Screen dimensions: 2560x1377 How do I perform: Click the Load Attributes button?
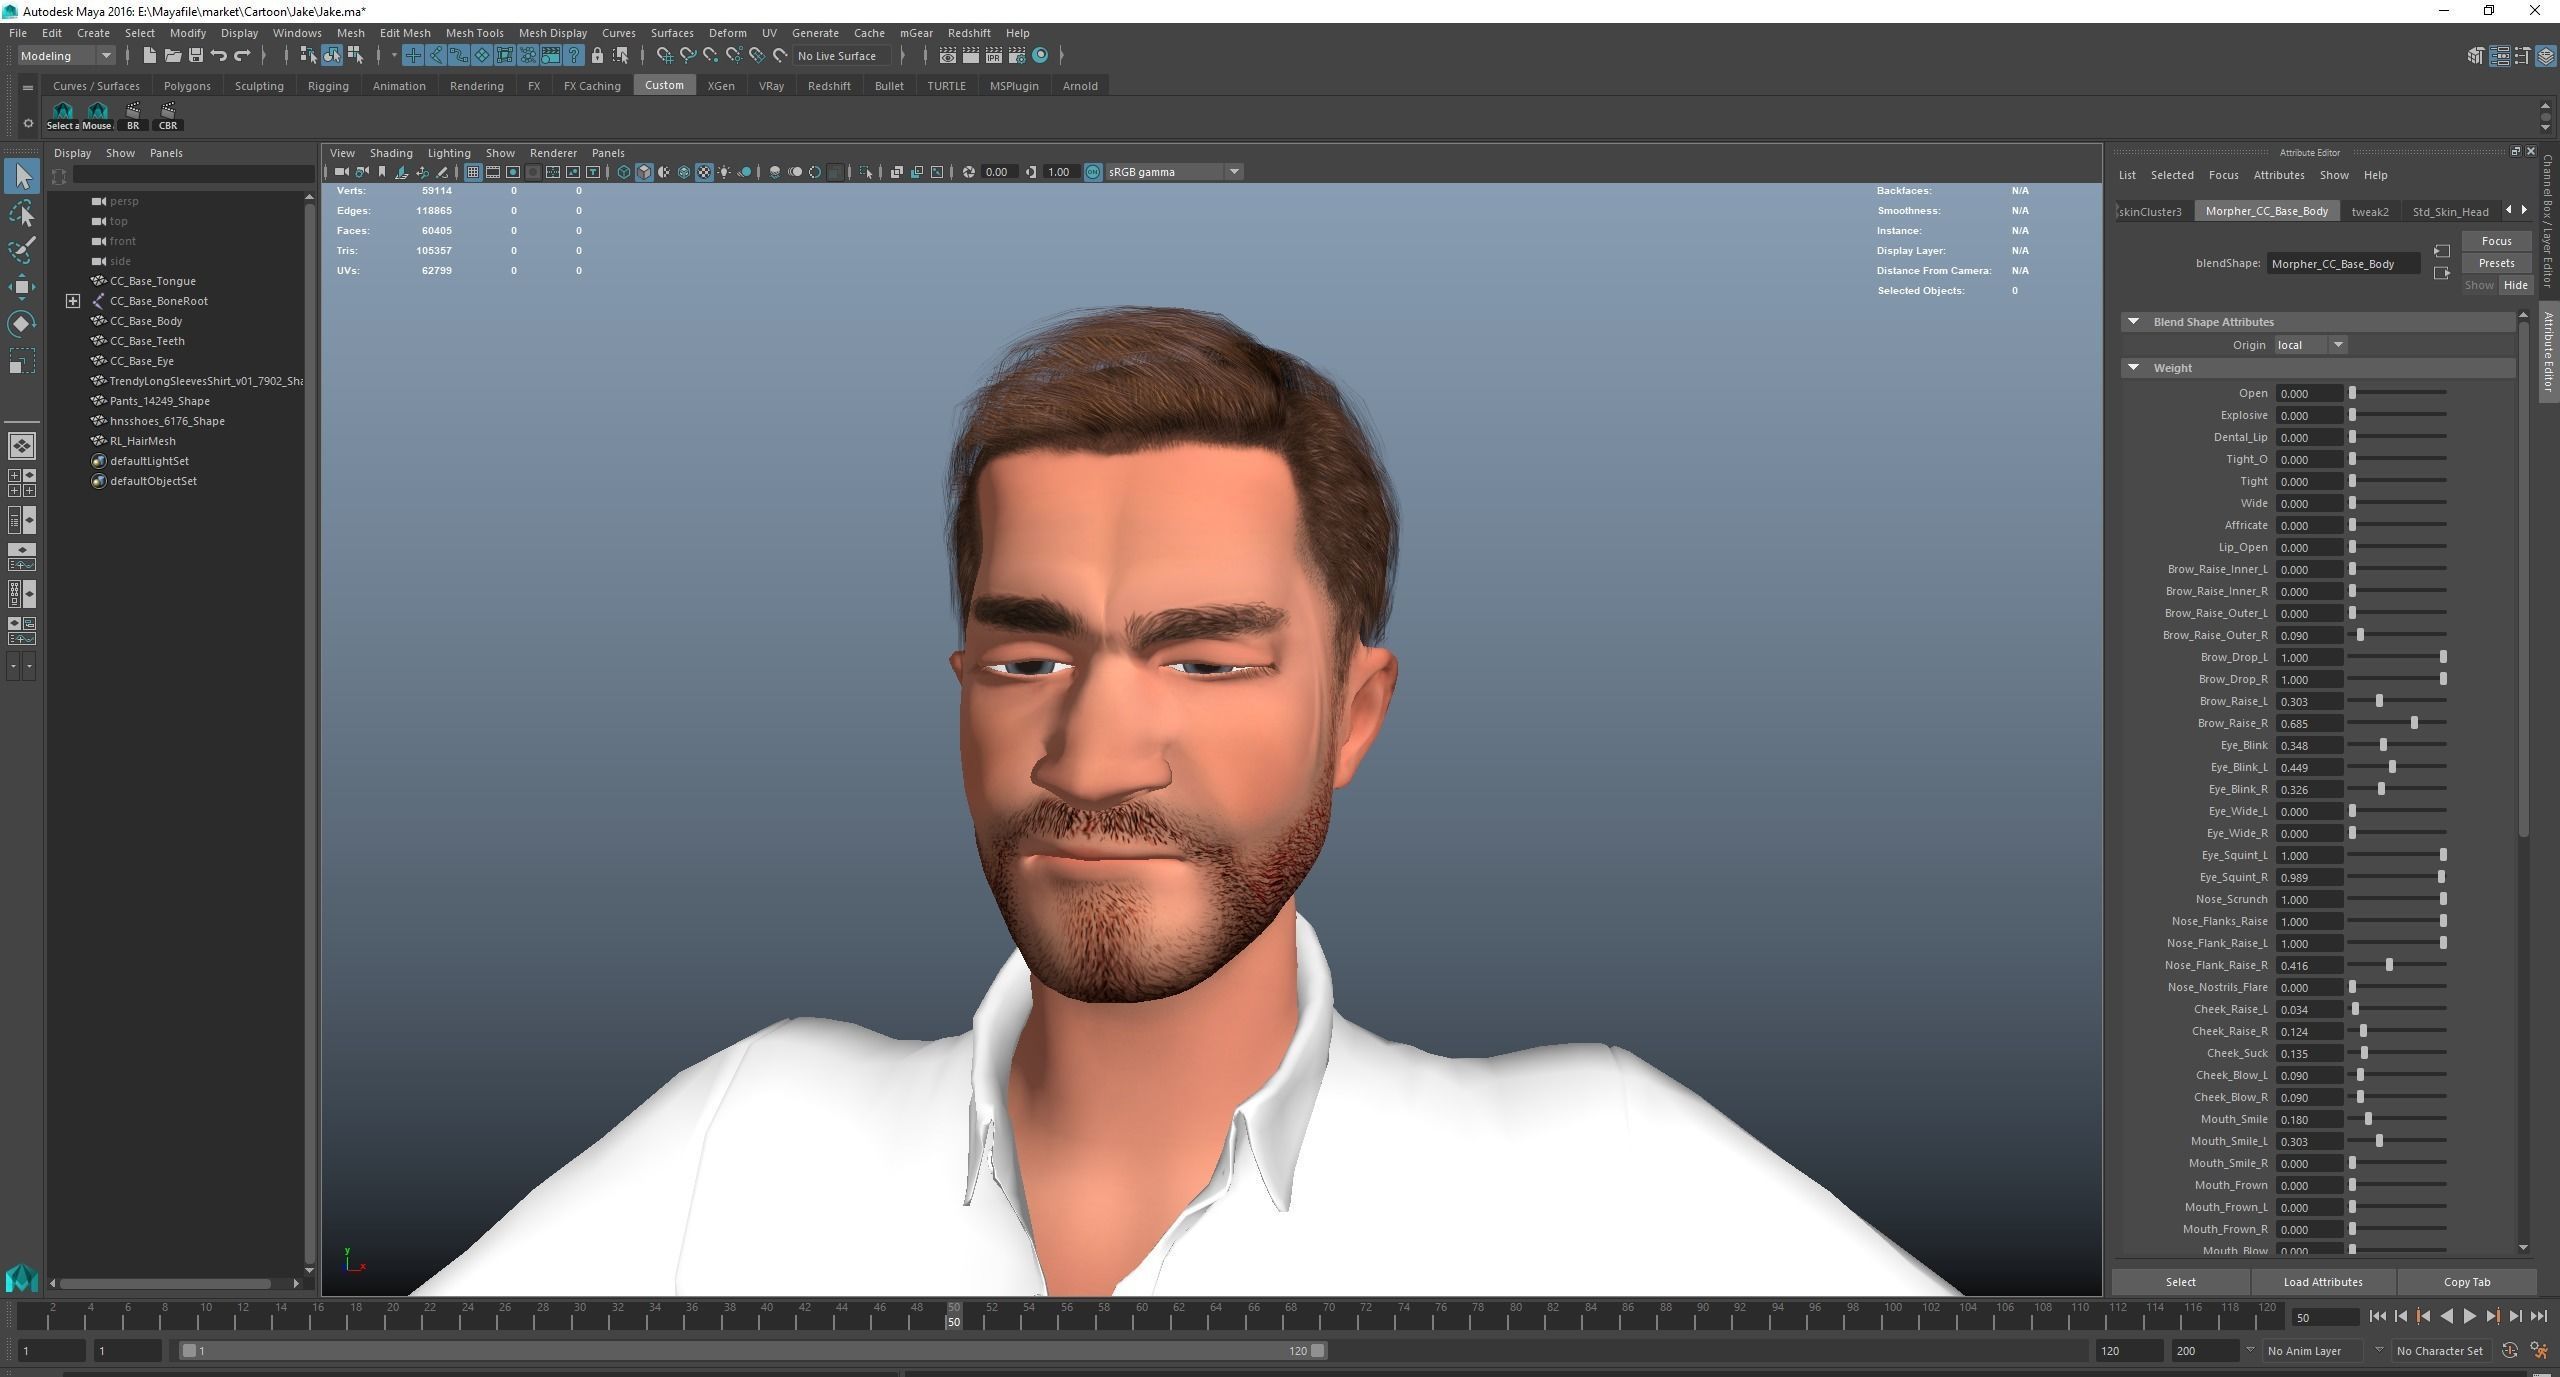(2322, 1282)
